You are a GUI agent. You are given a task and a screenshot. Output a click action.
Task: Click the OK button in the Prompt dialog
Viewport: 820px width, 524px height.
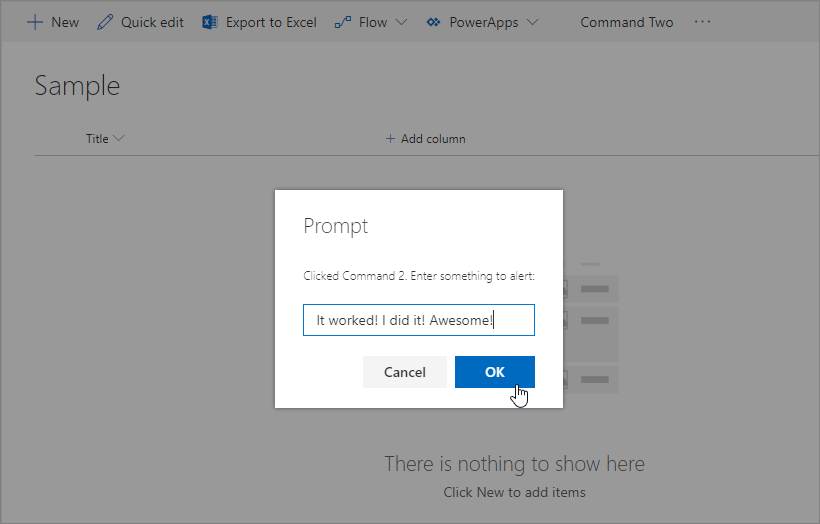pyautogui.click(x=495, y=372)
